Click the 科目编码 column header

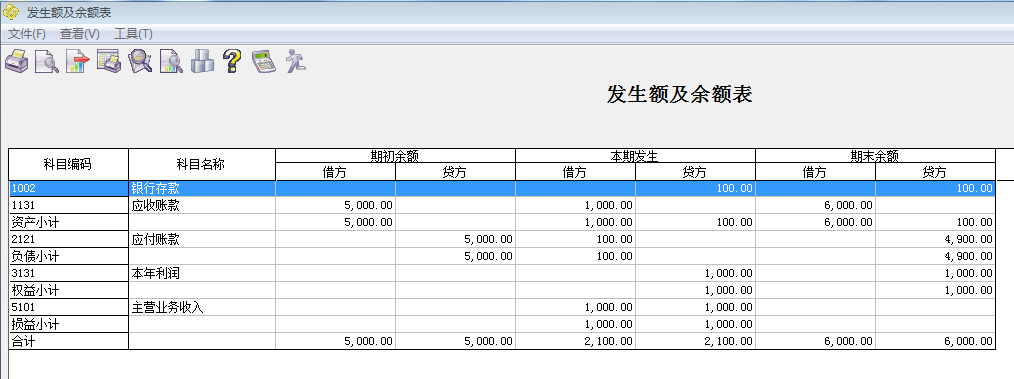(x=68, y=164)
